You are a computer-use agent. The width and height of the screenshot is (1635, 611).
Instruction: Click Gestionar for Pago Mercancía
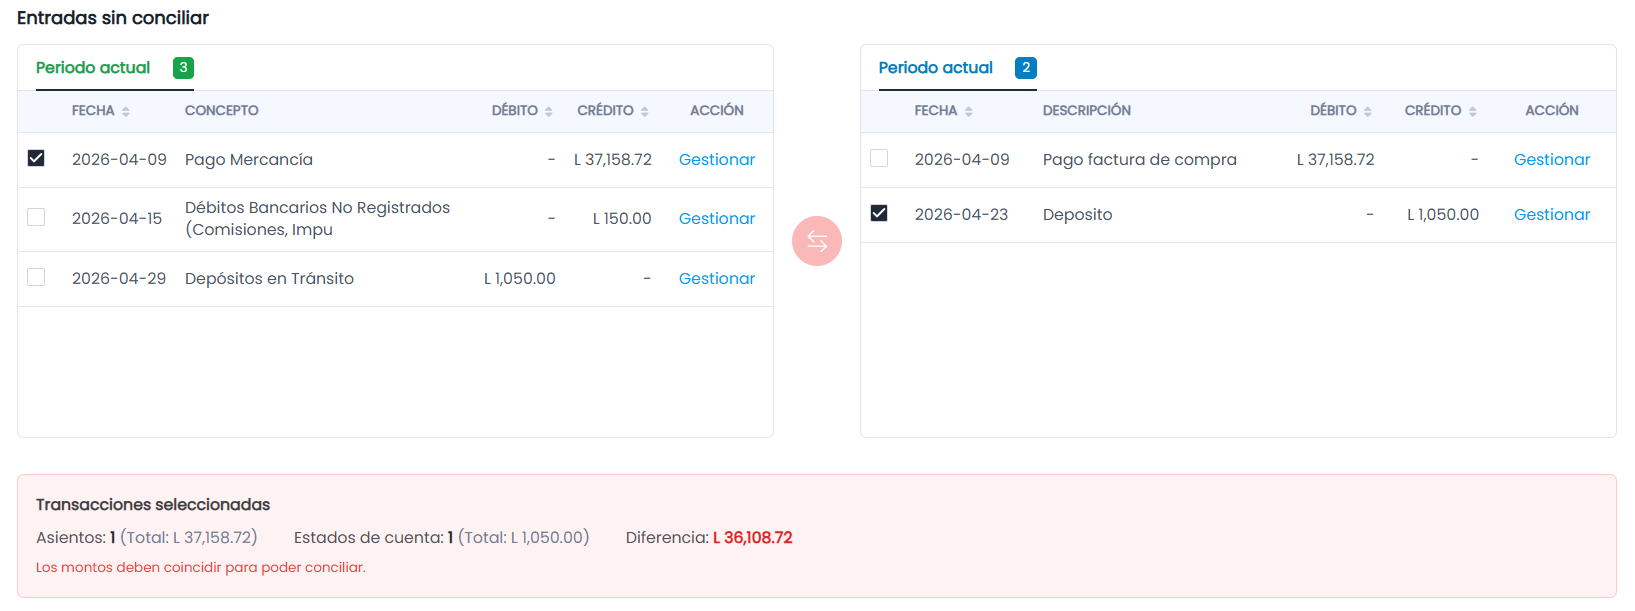point(717,160)
